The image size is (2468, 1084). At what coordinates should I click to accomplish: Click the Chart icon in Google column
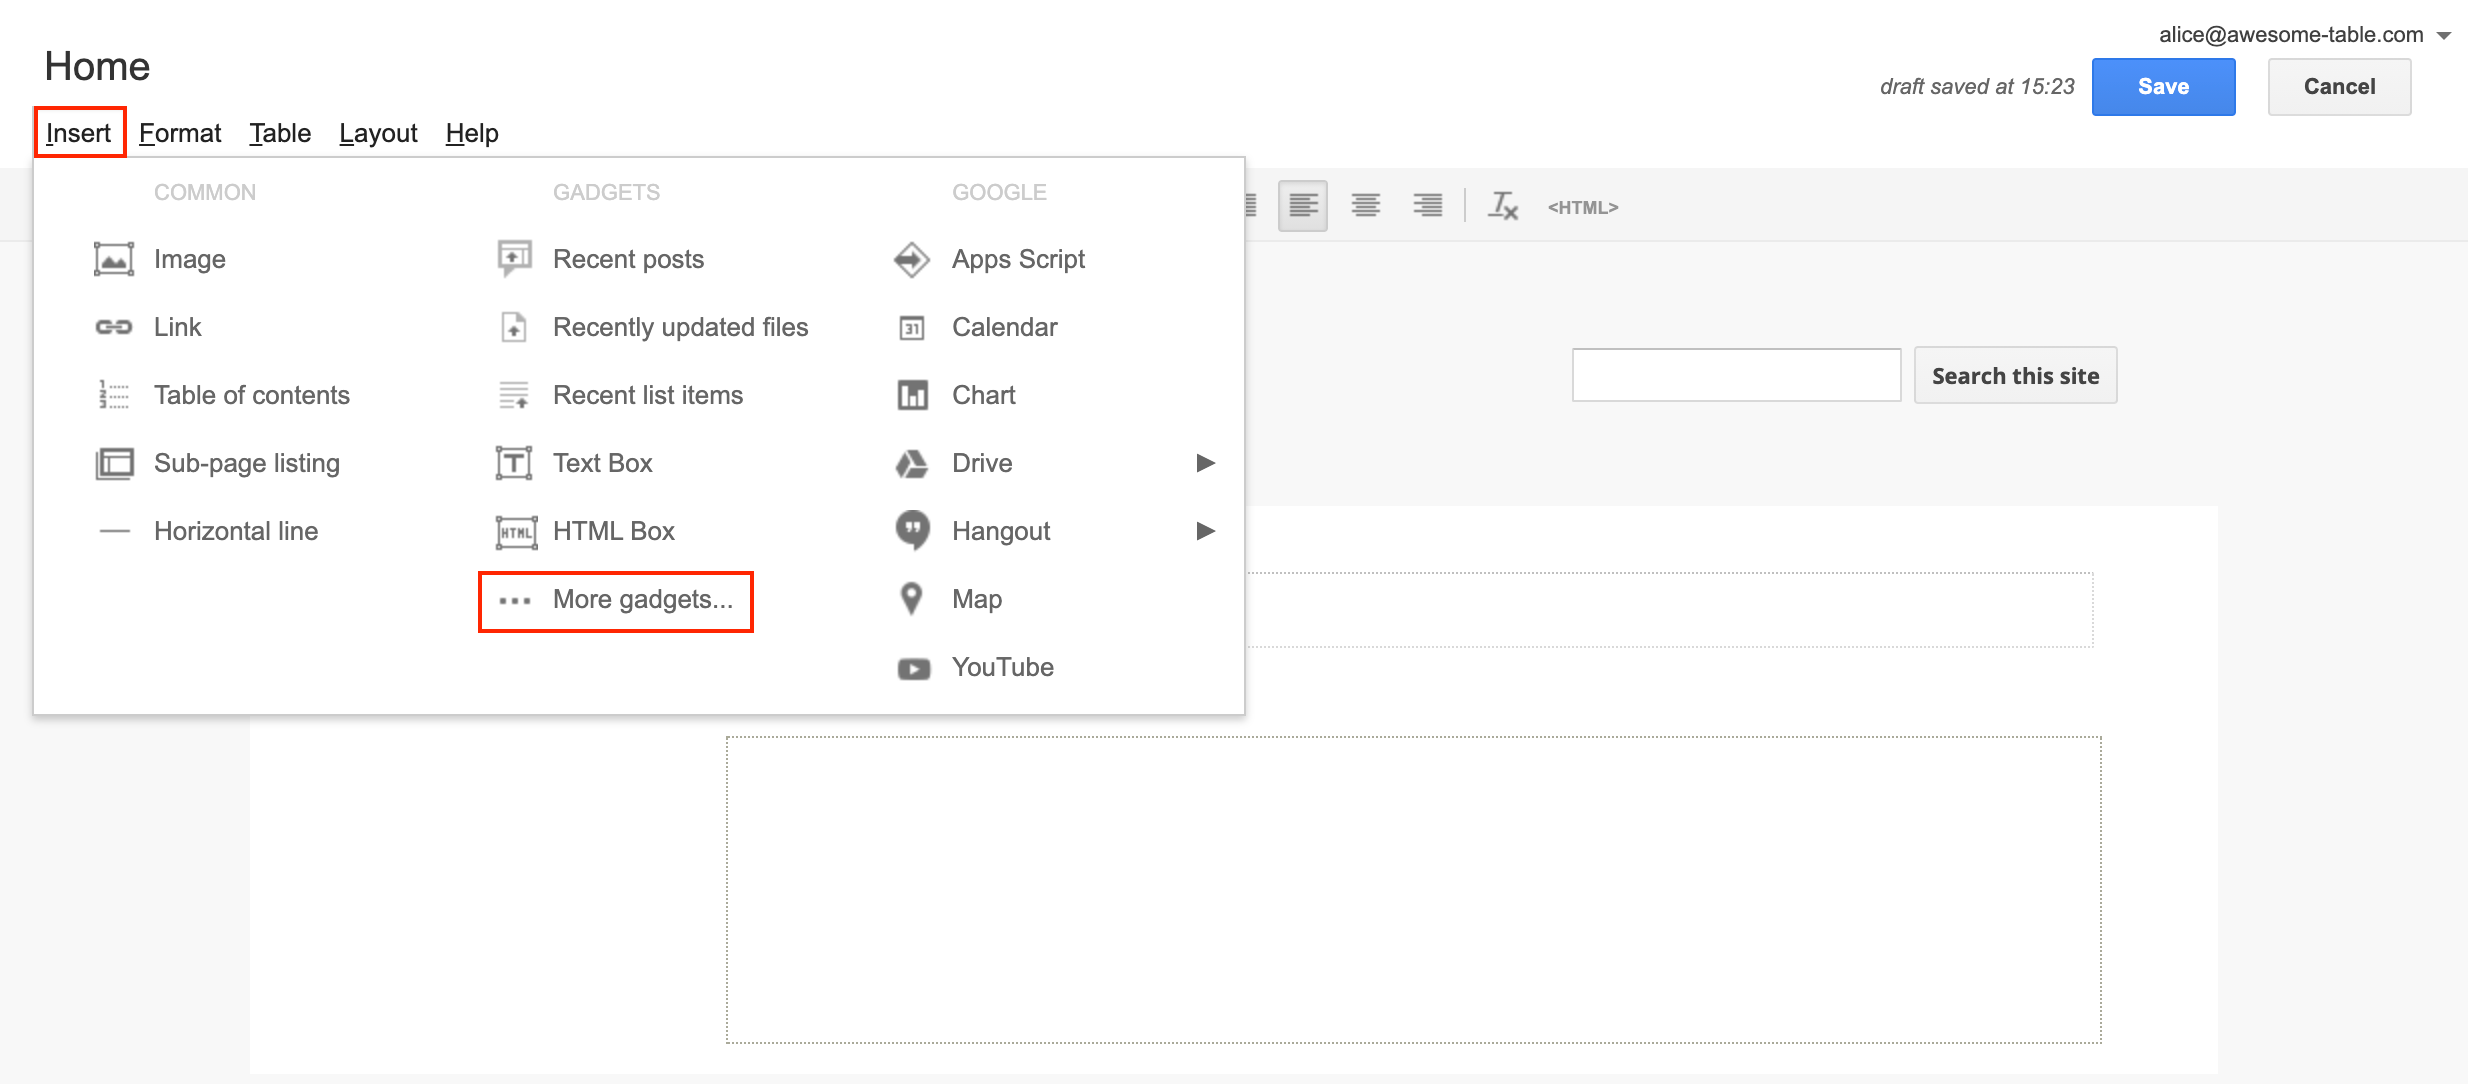(x=911, y=396)
